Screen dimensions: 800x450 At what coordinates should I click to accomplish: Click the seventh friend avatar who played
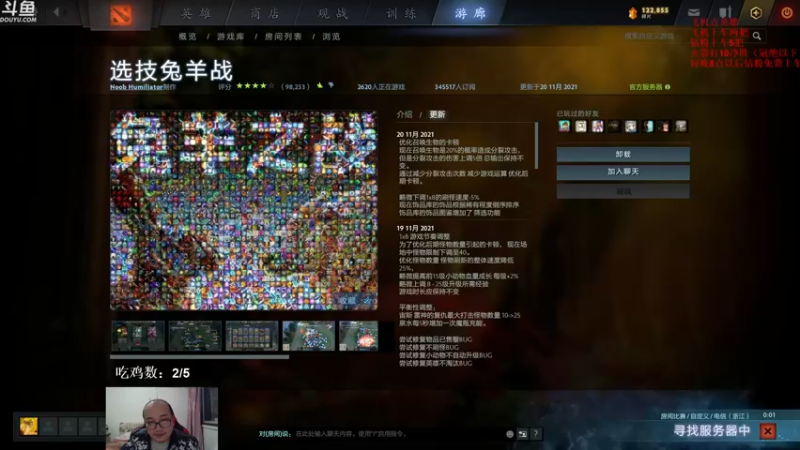point(664,126)
